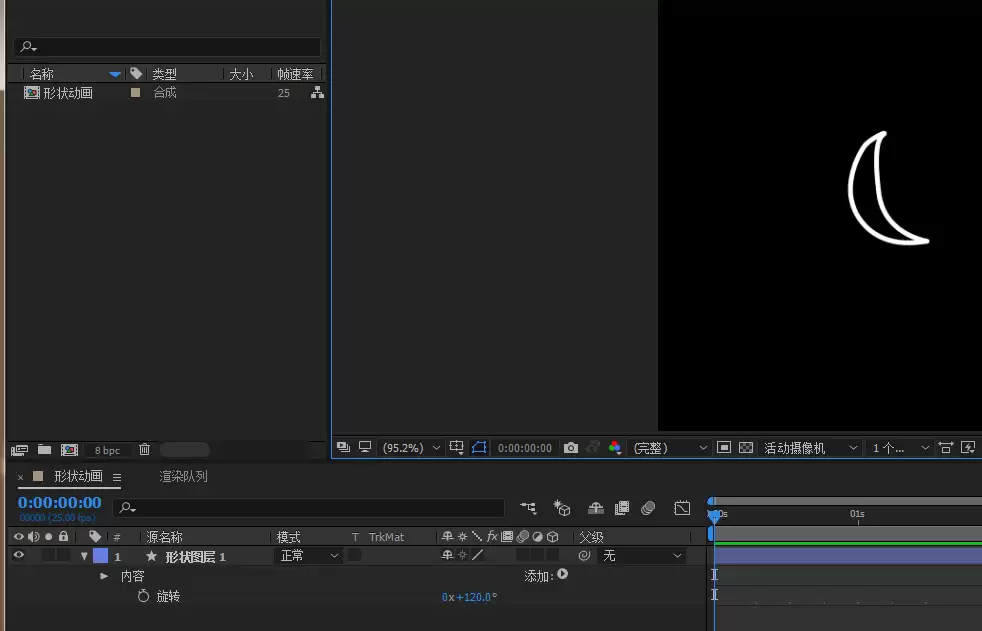Switch to the 渲染队列 tab
Image resolution: width=982 pixels, height=631 pixels.
[183, 476]
